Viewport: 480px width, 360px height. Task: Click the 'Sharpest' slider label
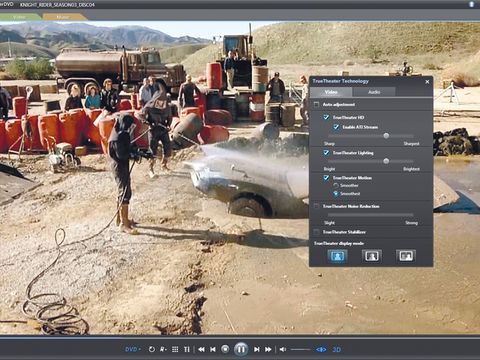tap(411, 144)
